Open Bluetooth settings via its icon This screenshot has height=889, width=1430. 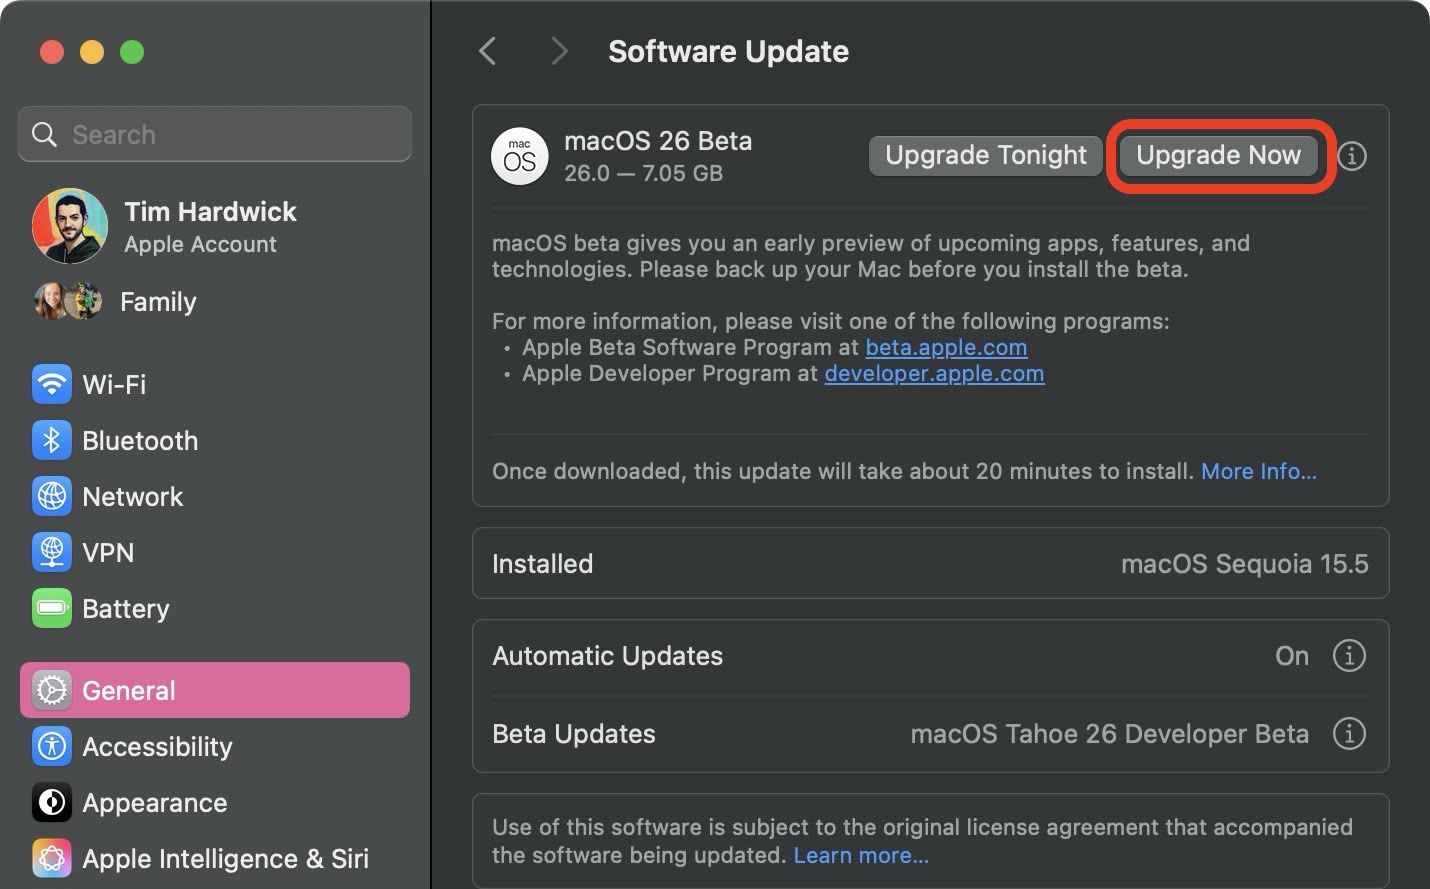[51, 440]
